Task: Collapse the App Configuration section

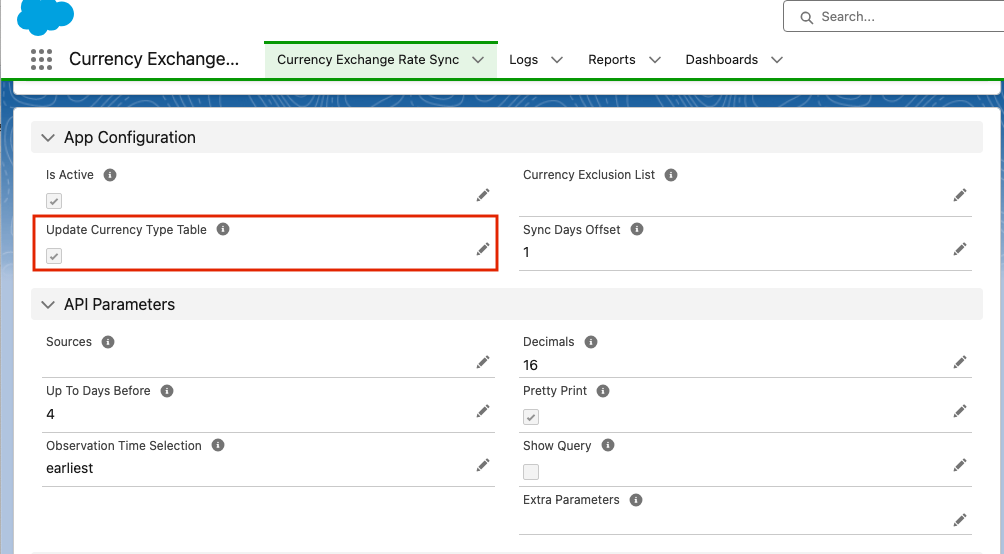Action: tap(48, 138)
